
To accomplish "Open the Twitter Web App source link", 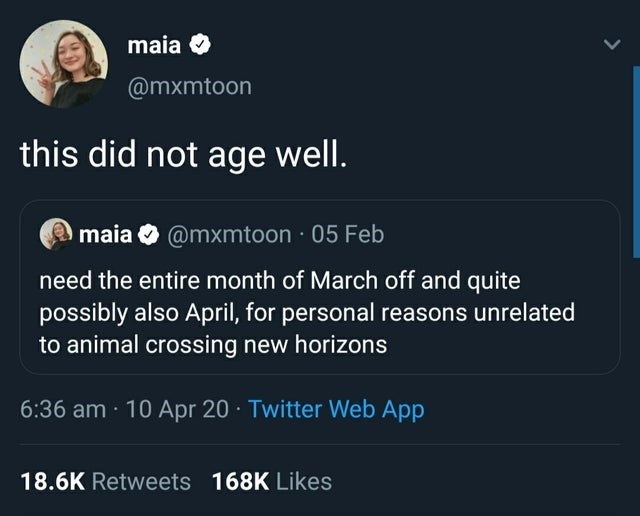I will point(336,410).
